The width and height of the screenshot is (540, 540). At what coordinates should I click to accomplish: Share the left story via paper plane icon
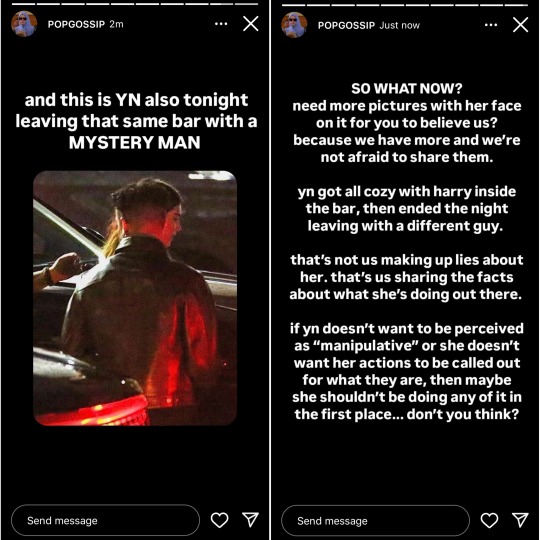250,519
